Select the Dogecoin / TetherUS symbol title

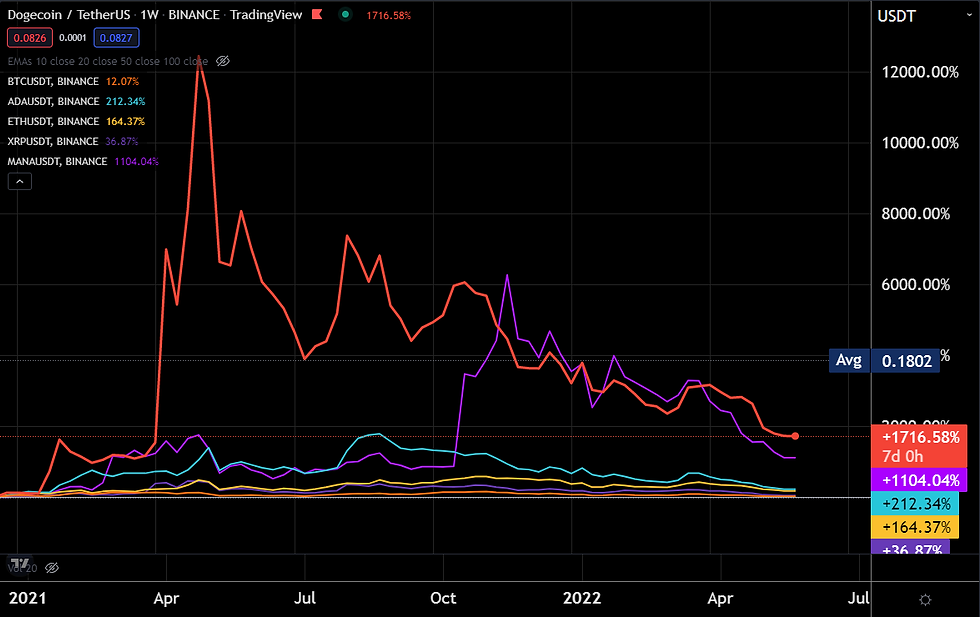click(x=69, y=14)
